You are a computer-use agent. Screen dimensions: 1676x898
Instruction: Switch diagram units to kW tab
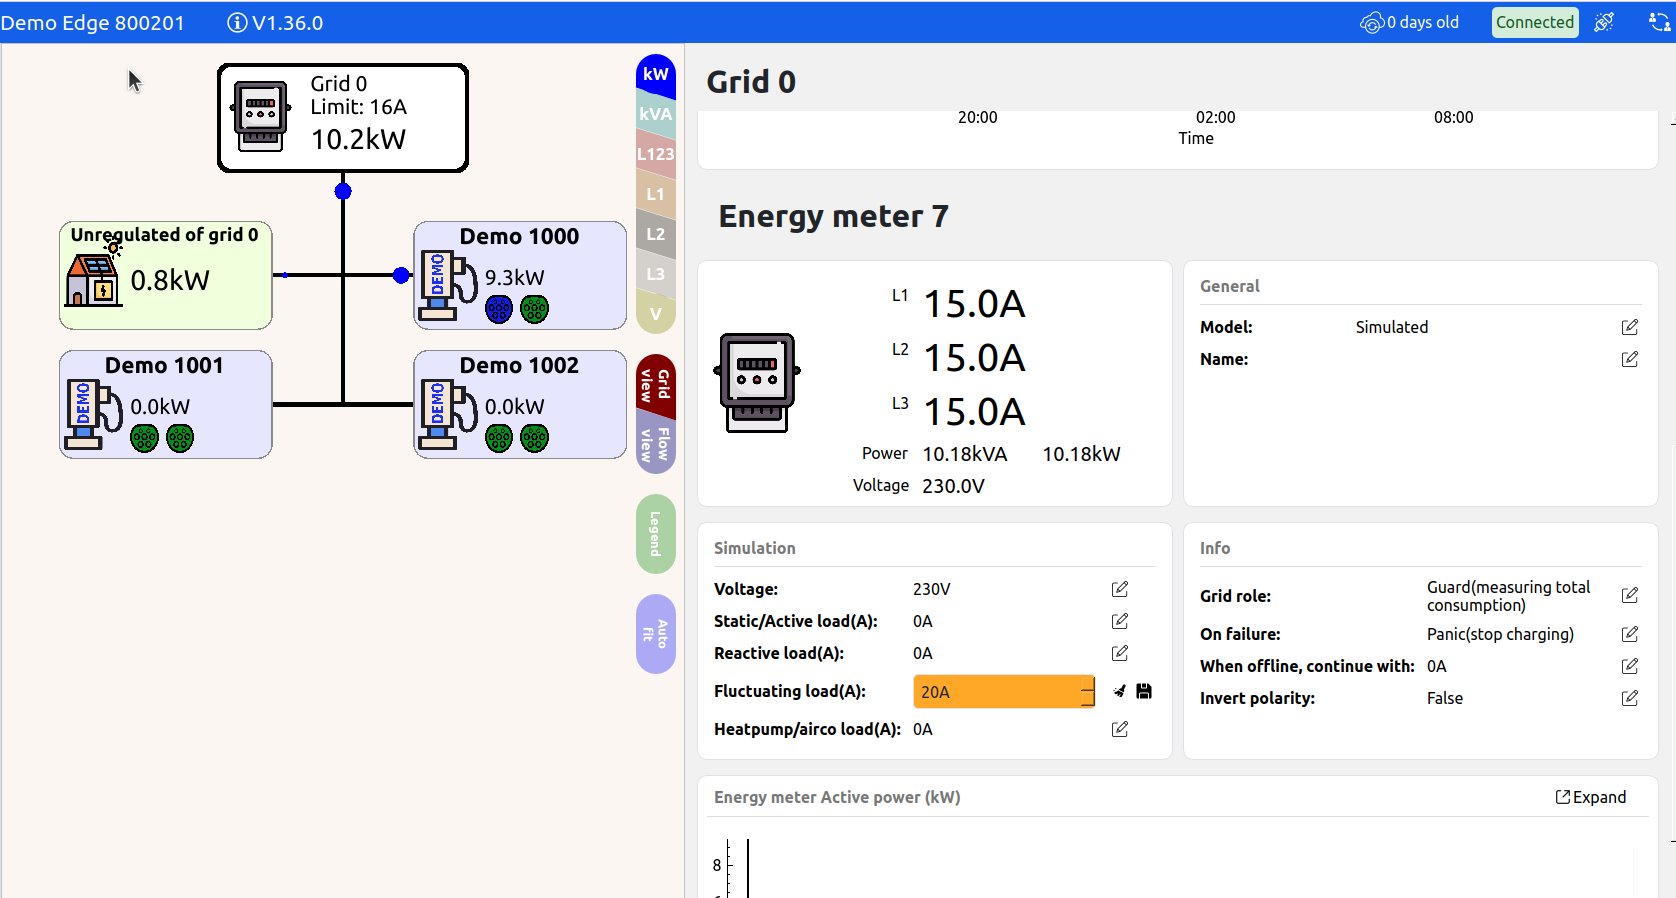(656, 75)
